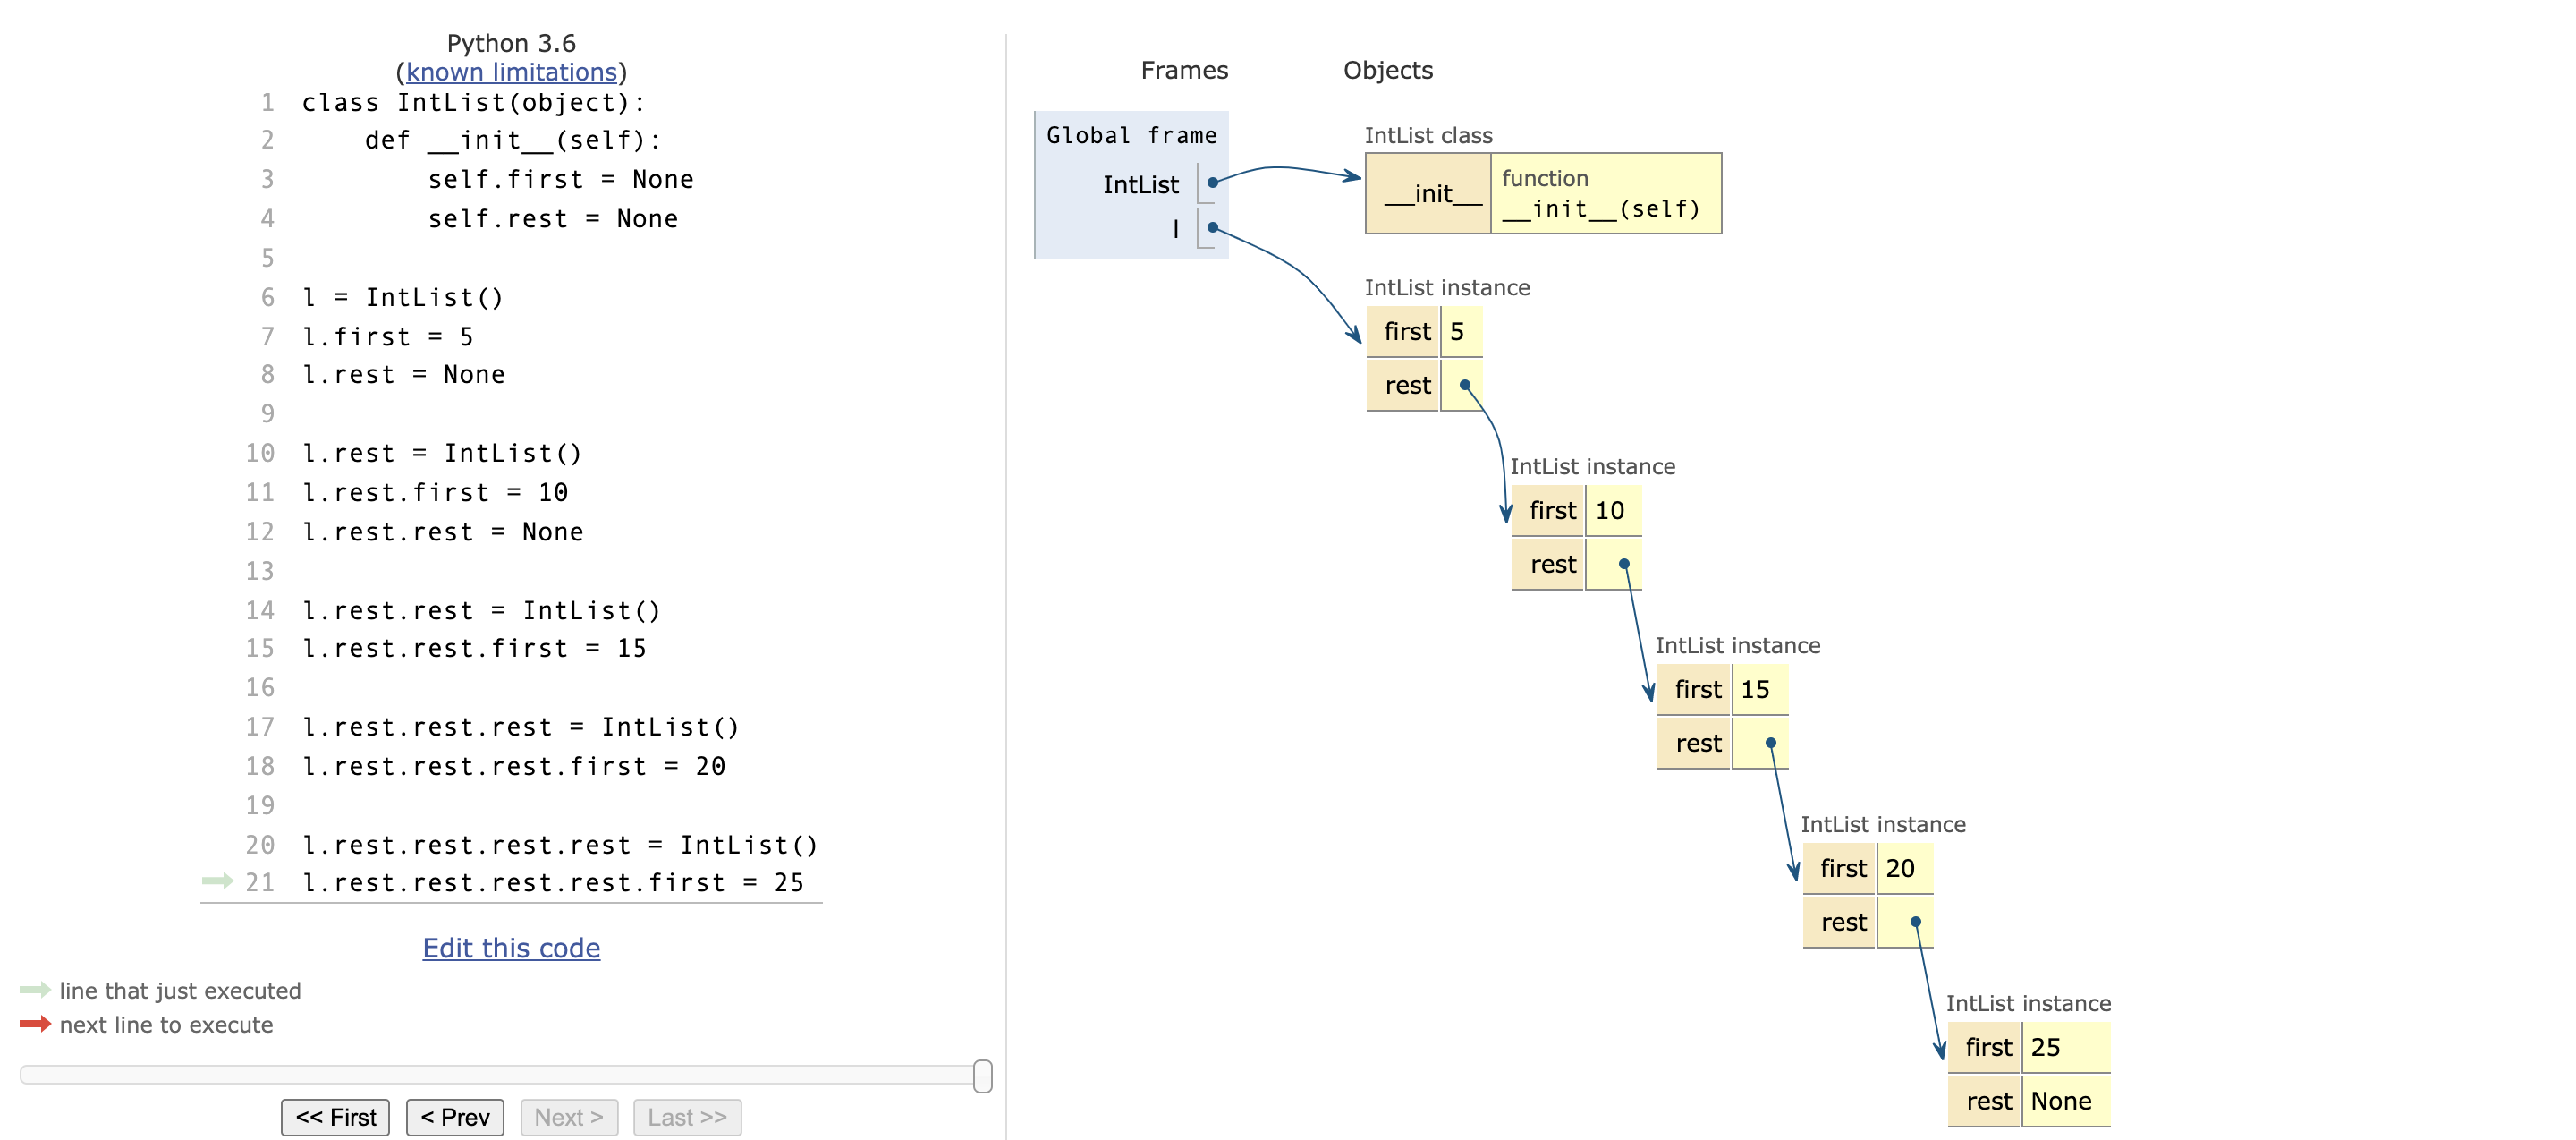Open the known limitations link

pyautogui.click(x=511, y=72)
